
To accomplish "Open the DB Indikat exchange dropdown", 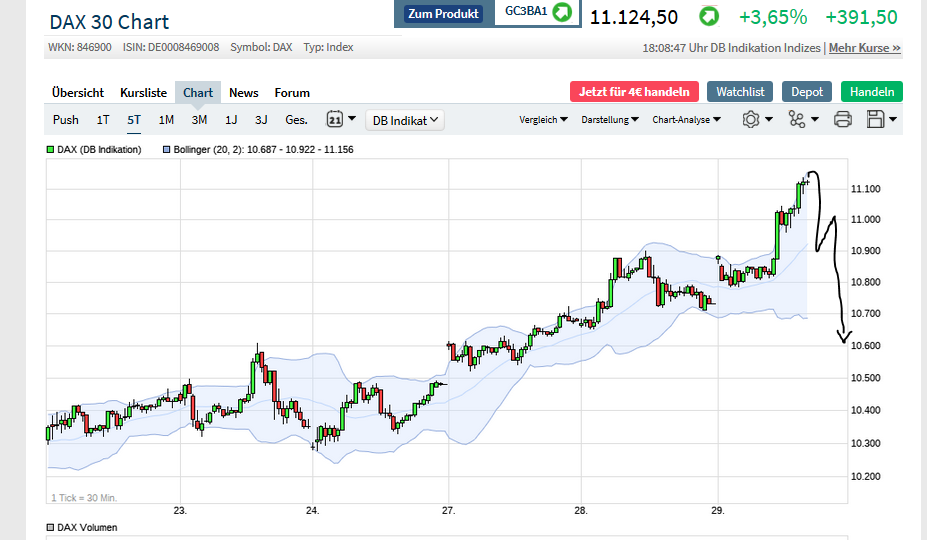I will coord(405,120).
